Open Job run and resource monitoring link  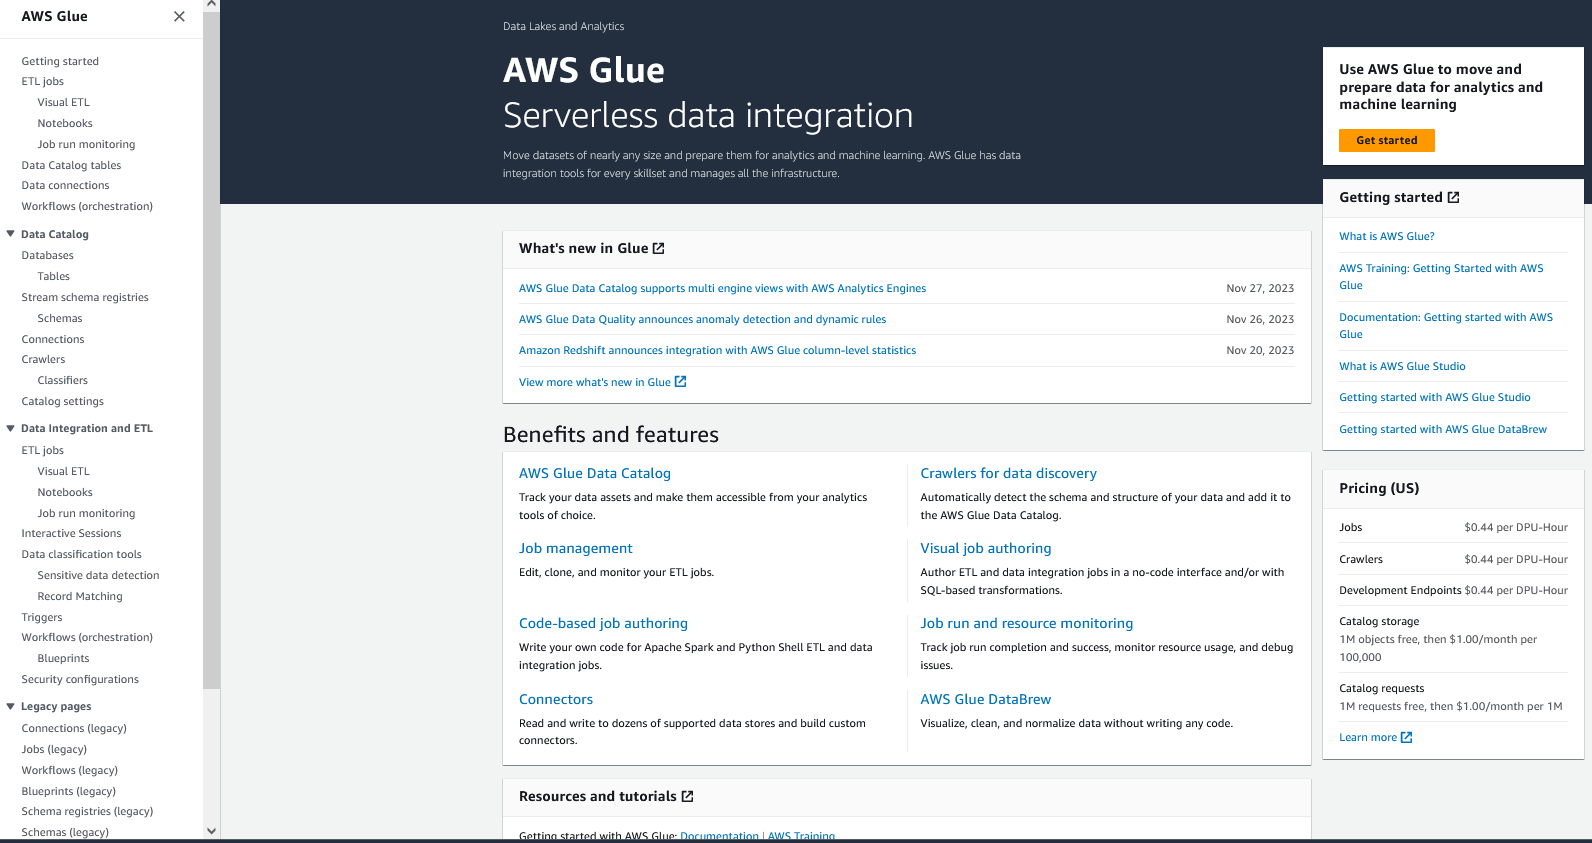[1026, 623]
